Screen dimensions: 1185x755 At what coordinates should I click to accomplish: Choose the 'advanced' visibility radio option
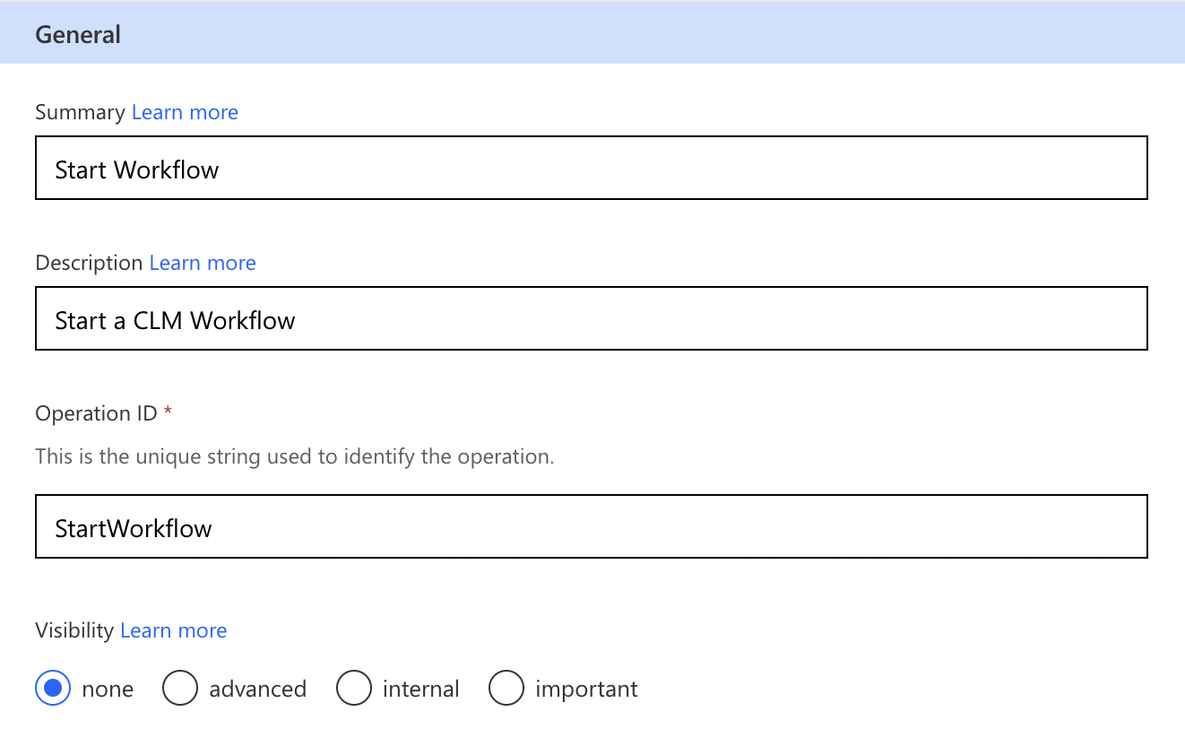point(180,688)
